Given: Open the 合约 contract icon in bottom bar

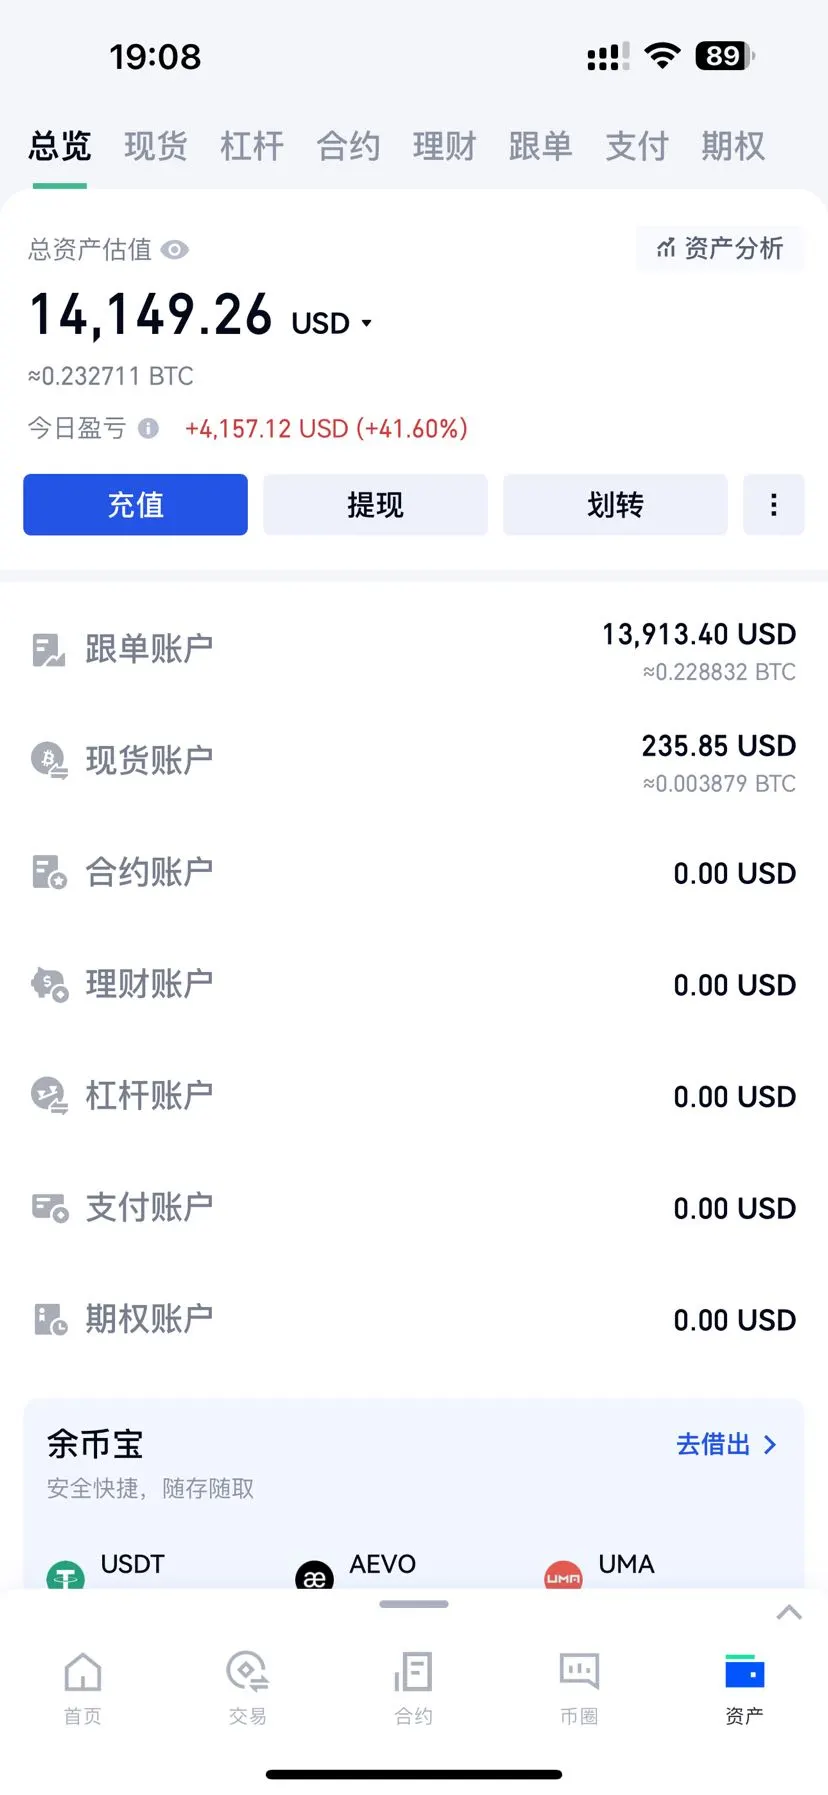Looking at the screenshot, I should tap(413, 1671).
